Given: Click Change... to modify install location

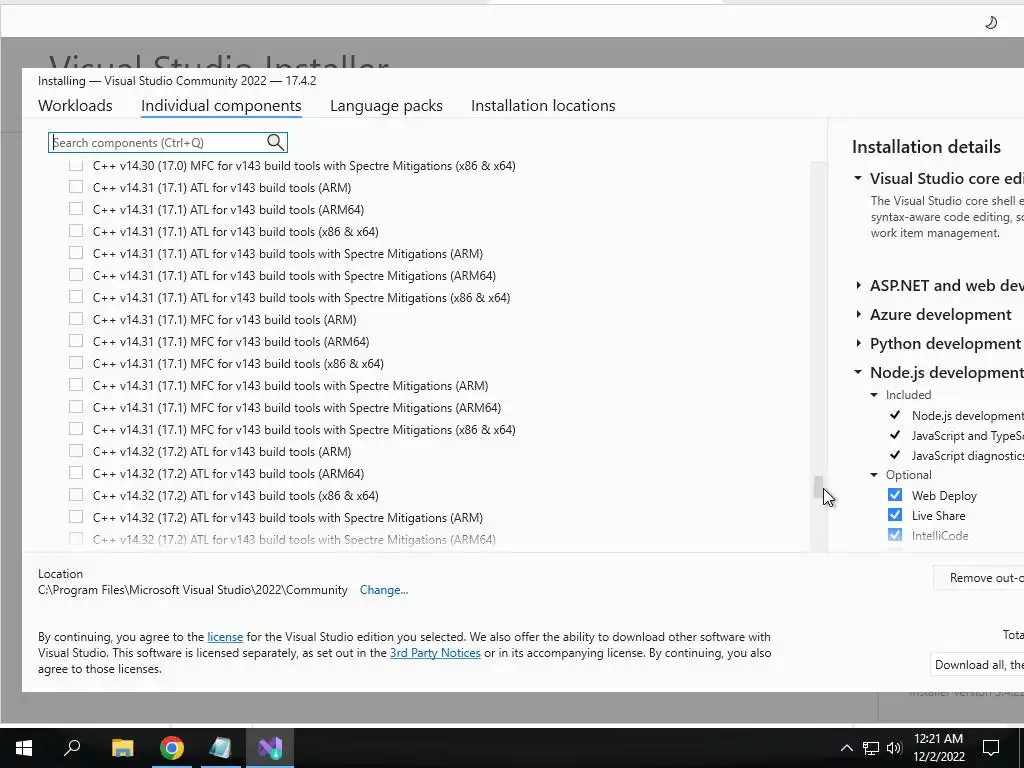Looking at the screenshot, I should (x=384, y=590).
